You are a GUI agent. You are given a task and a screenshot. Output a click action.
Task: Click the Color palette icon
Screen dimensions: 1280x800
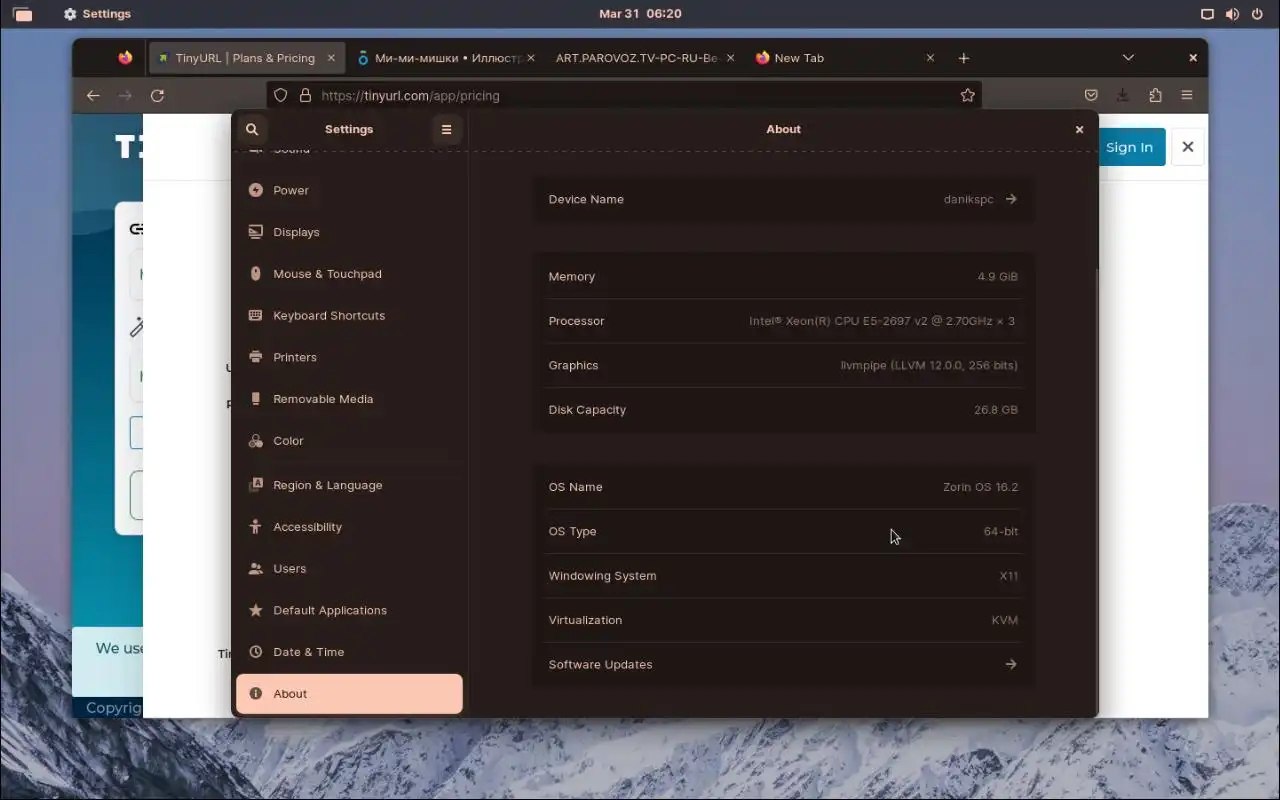[x=255, y=441]
